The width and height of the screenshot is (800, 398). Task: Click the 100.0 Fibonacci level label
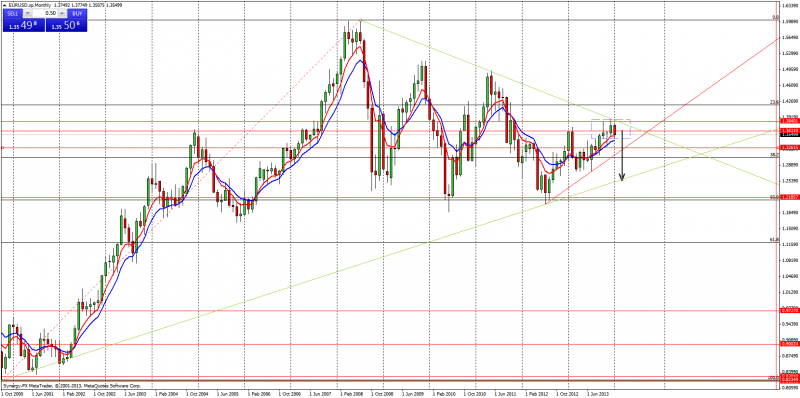coord(772,378)
